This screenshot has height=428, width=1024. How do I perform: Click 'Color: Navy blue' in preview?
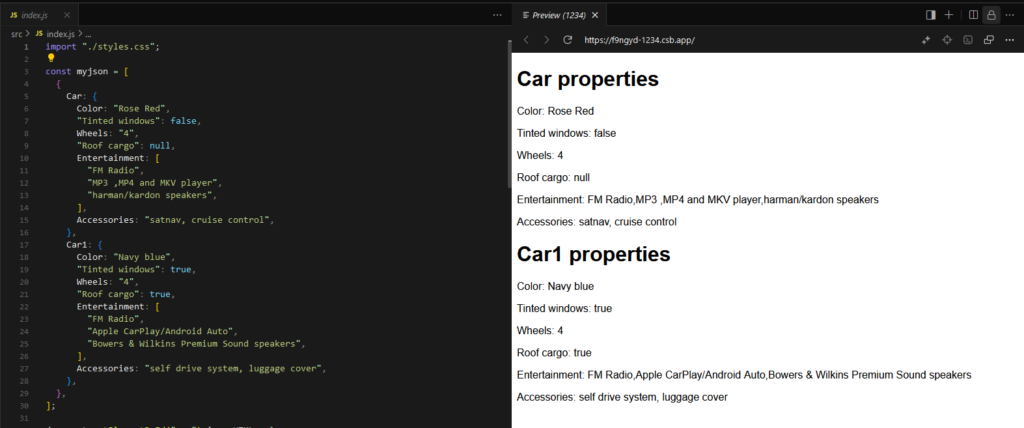tap(555, 286)
